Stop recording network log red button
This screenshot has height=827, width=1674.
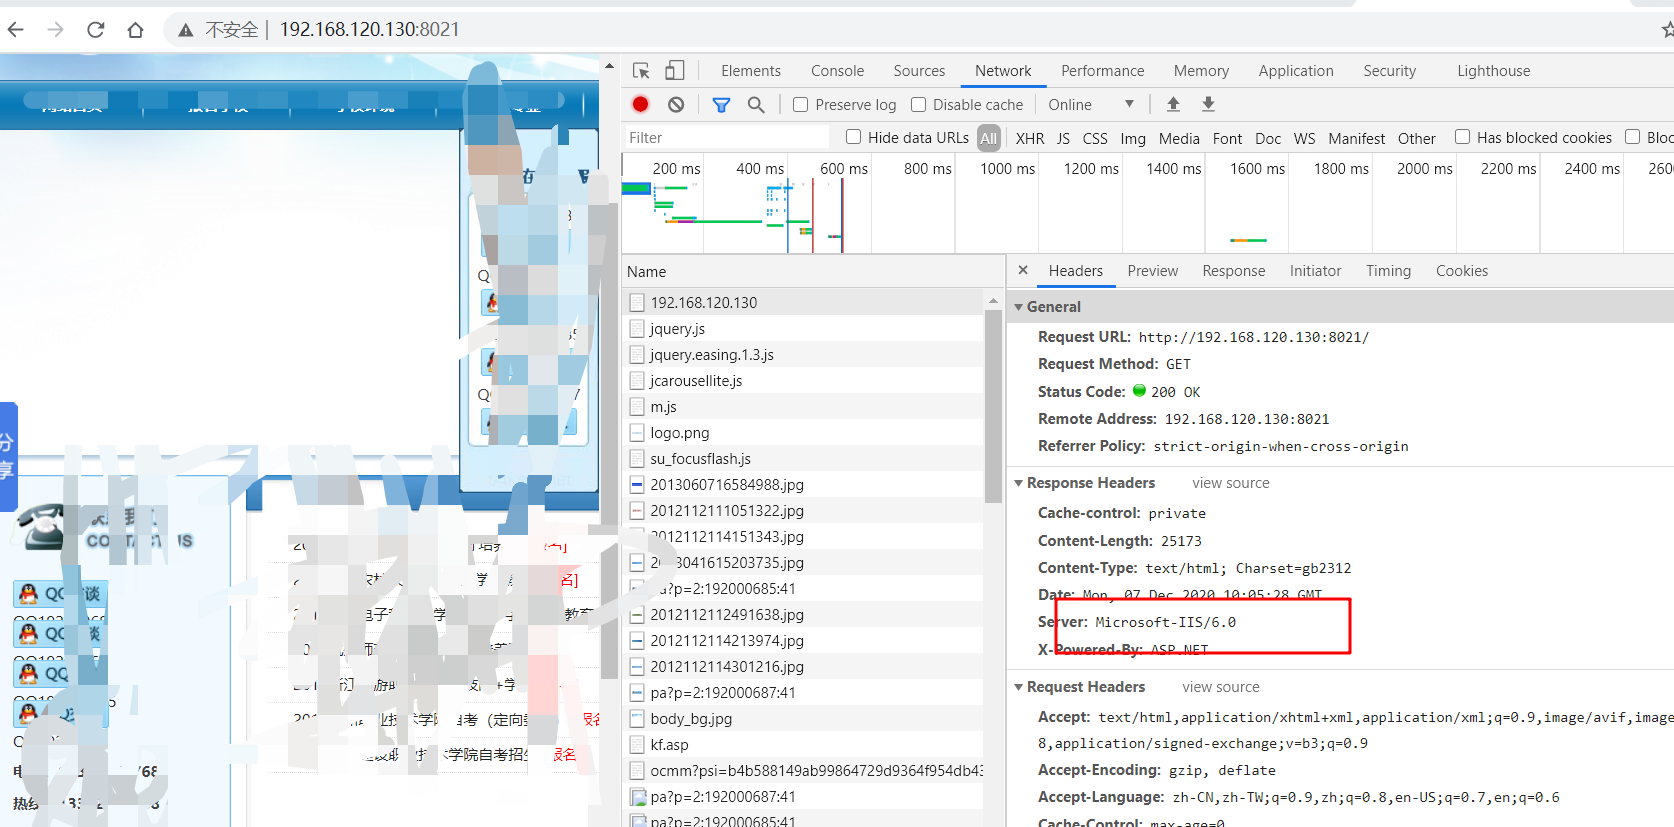(x=641, y=104)
